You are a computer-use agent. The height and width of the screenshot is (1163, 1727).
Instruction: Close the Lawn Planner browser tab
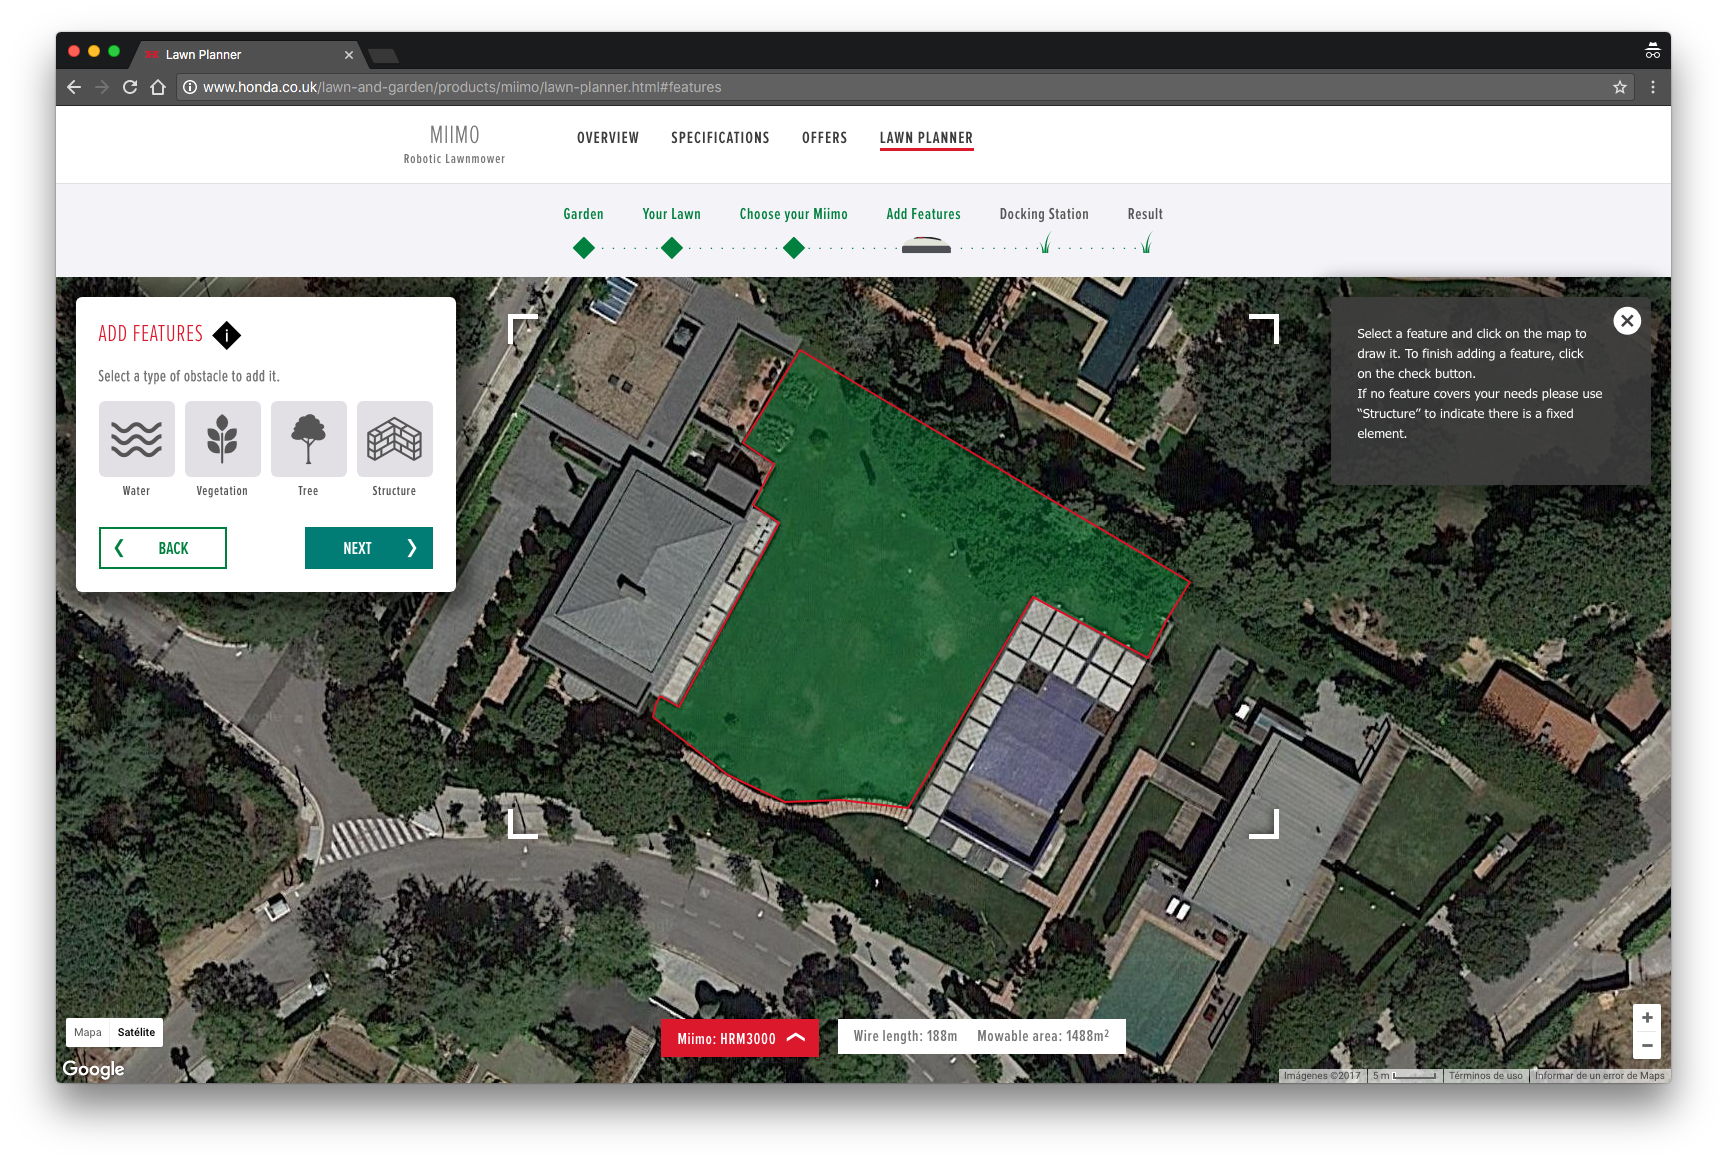point(349,55)
